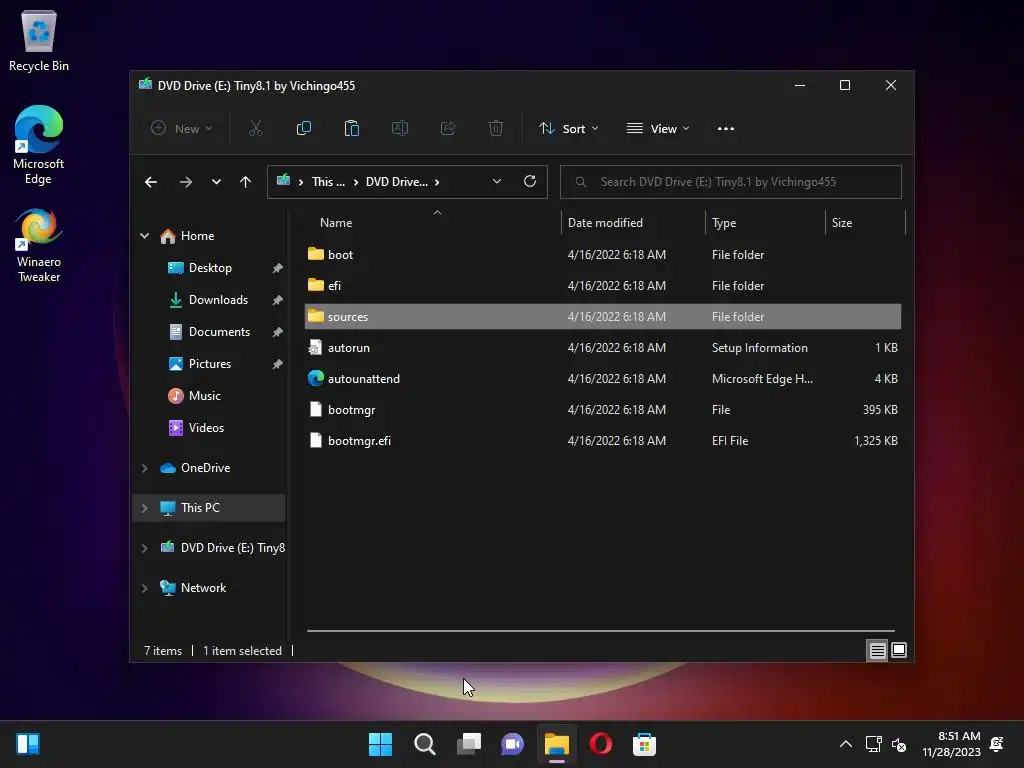
Task: Select the efi folder
Action: click(603, 285)
